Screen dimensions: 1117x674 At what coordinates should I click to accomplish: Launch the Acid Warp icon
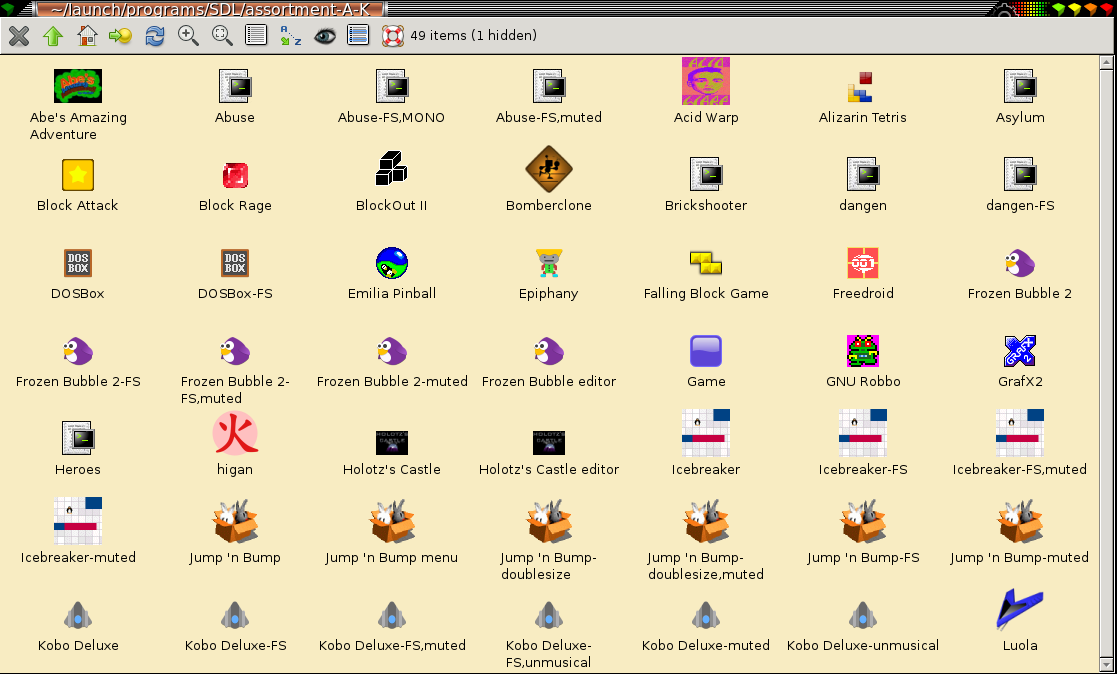pos(706,81)
